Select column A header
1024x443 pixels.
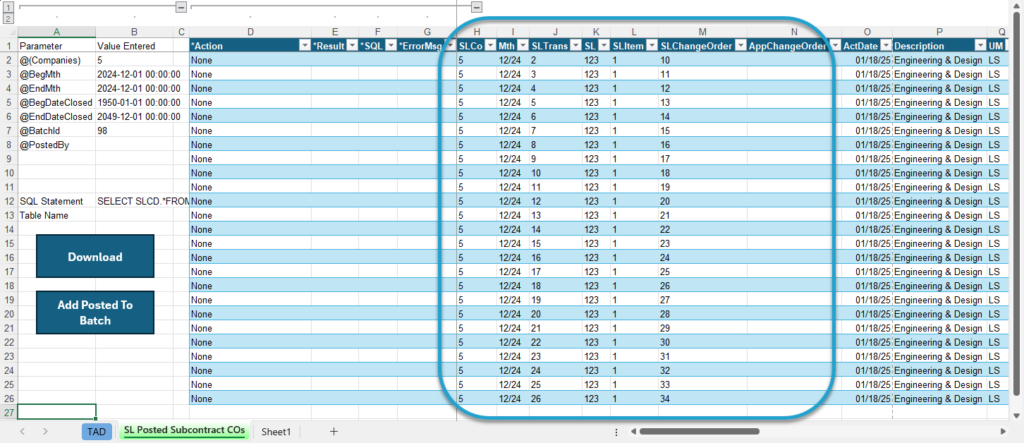click(57, 31)
